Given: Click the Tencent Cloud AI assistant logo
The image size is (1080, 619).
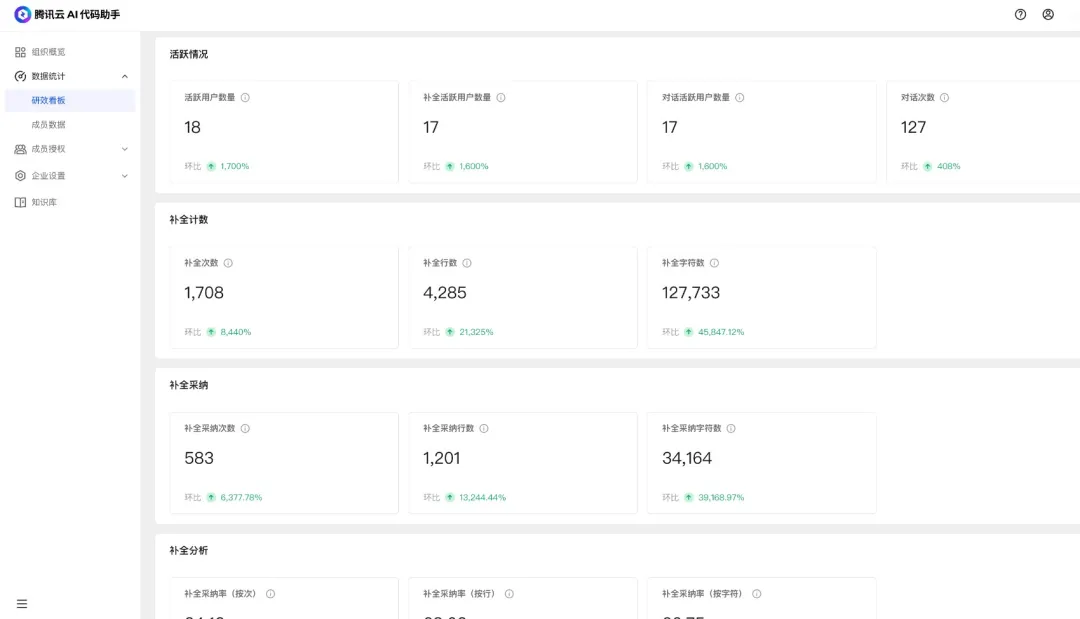Looking at the screenshot, I should pyautogui.click(x=22, y=14).
